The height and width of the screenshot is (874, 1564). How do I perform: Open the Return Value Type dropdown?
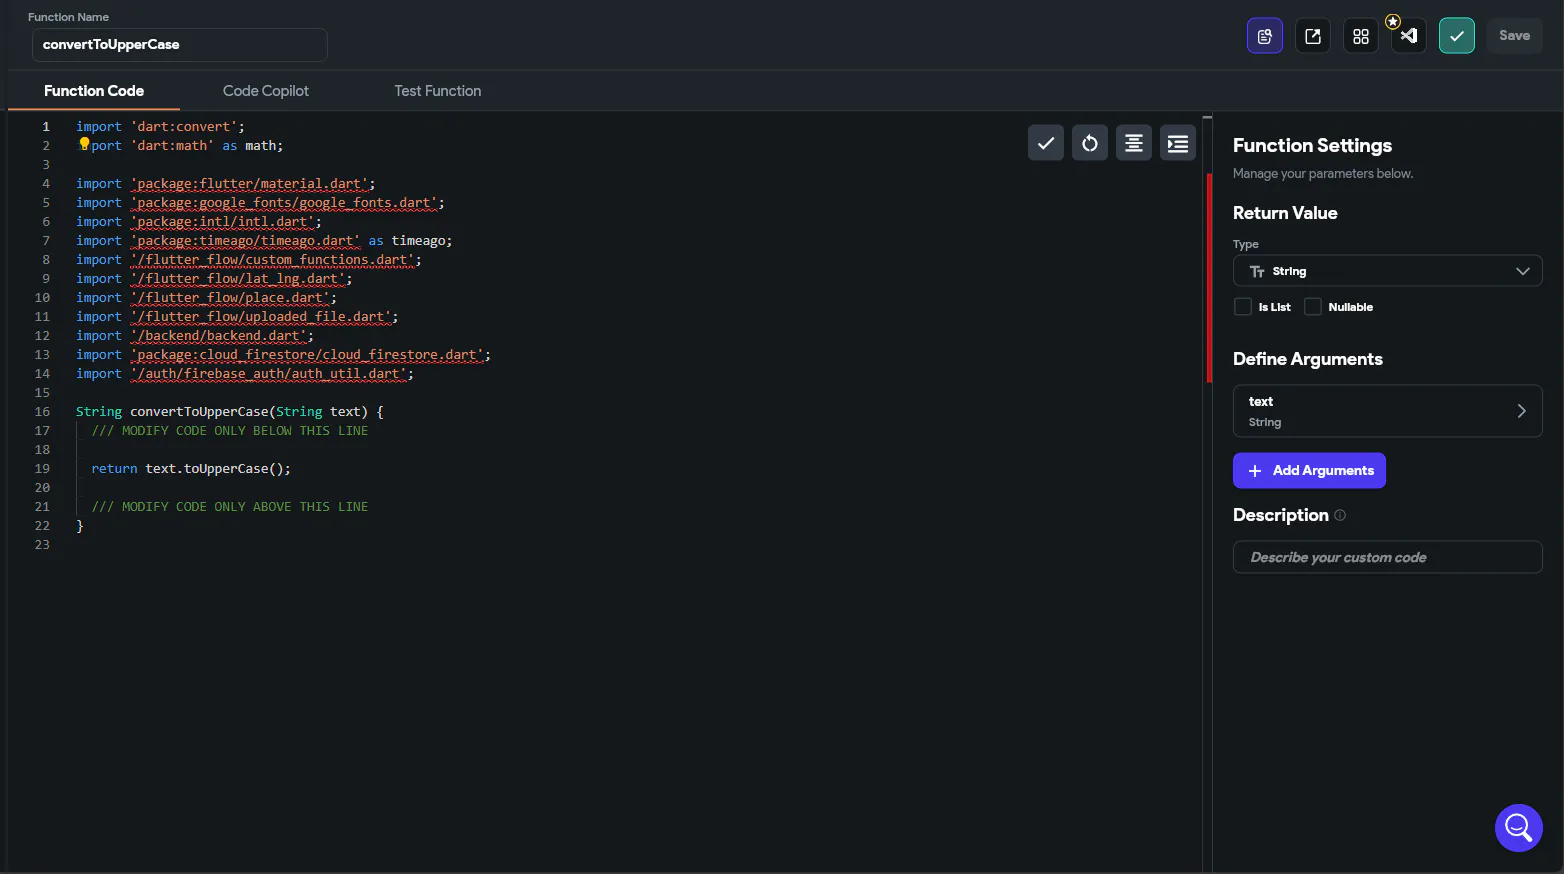point(1388,271)
